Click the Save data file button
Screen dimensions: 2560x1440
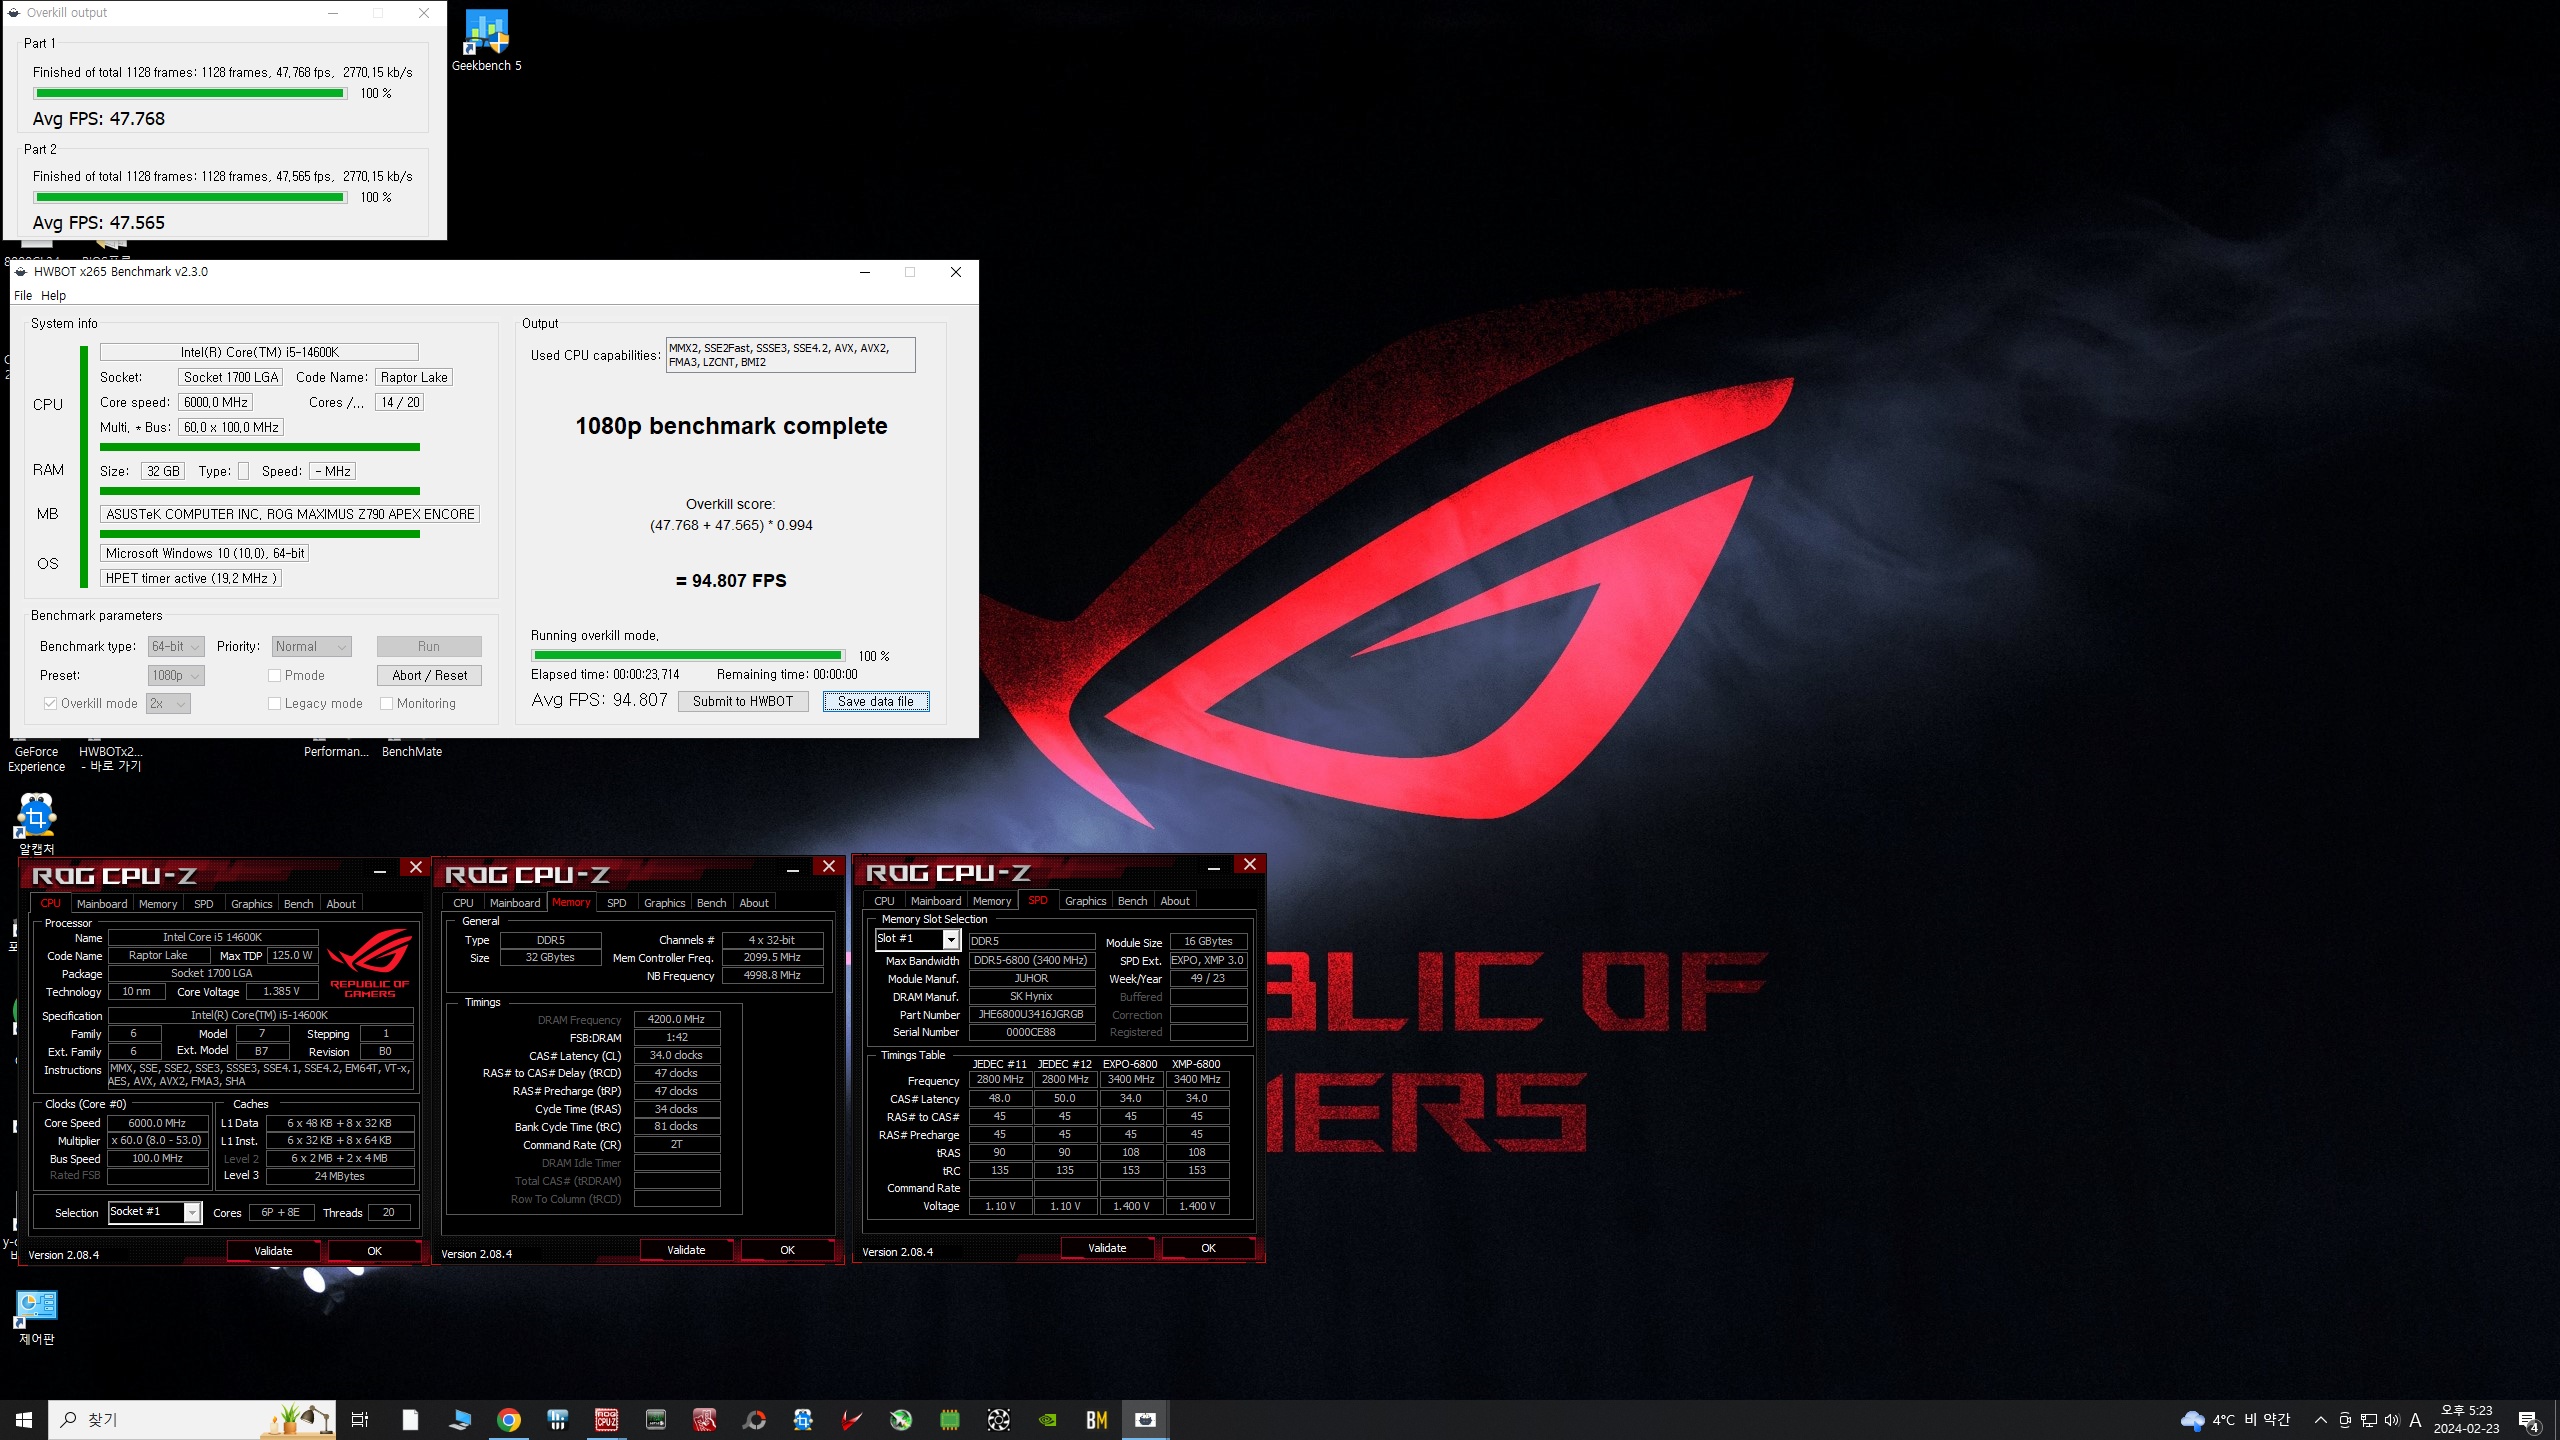pyautogui.click(x=876, y=702)
